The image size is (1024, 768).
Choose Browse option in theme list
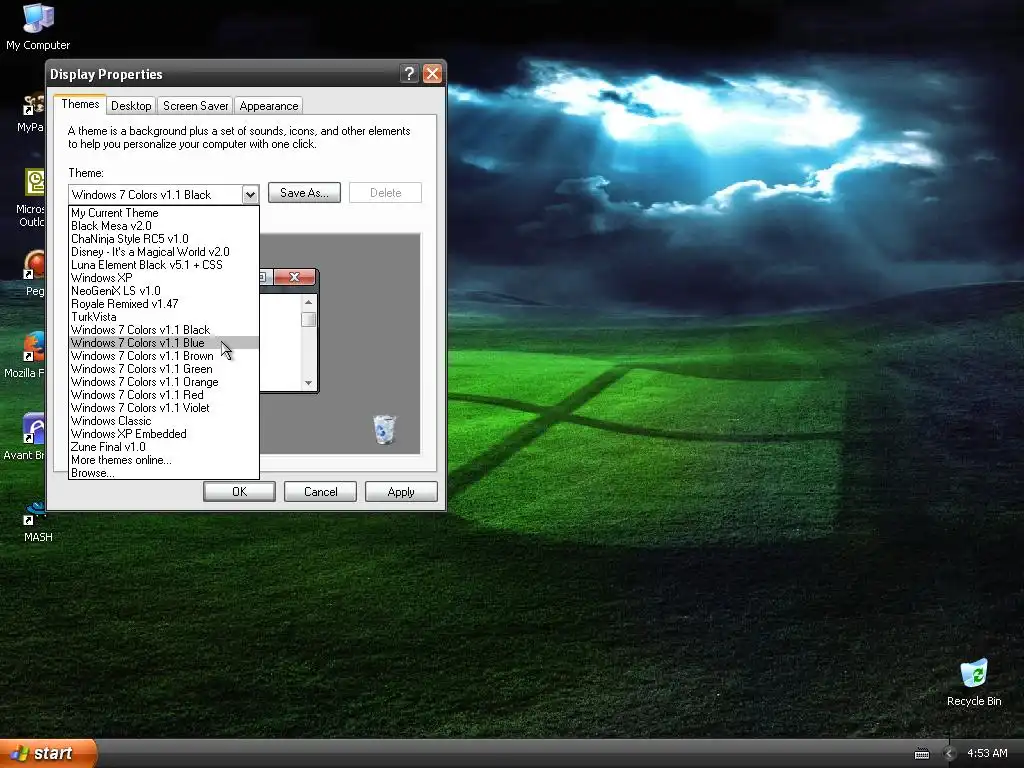tap(164, 473)
